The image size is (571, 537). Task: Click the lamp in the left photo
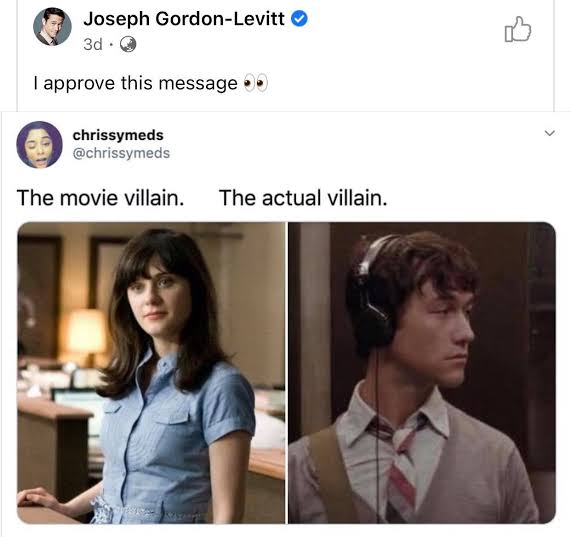(x=86, y=333)
